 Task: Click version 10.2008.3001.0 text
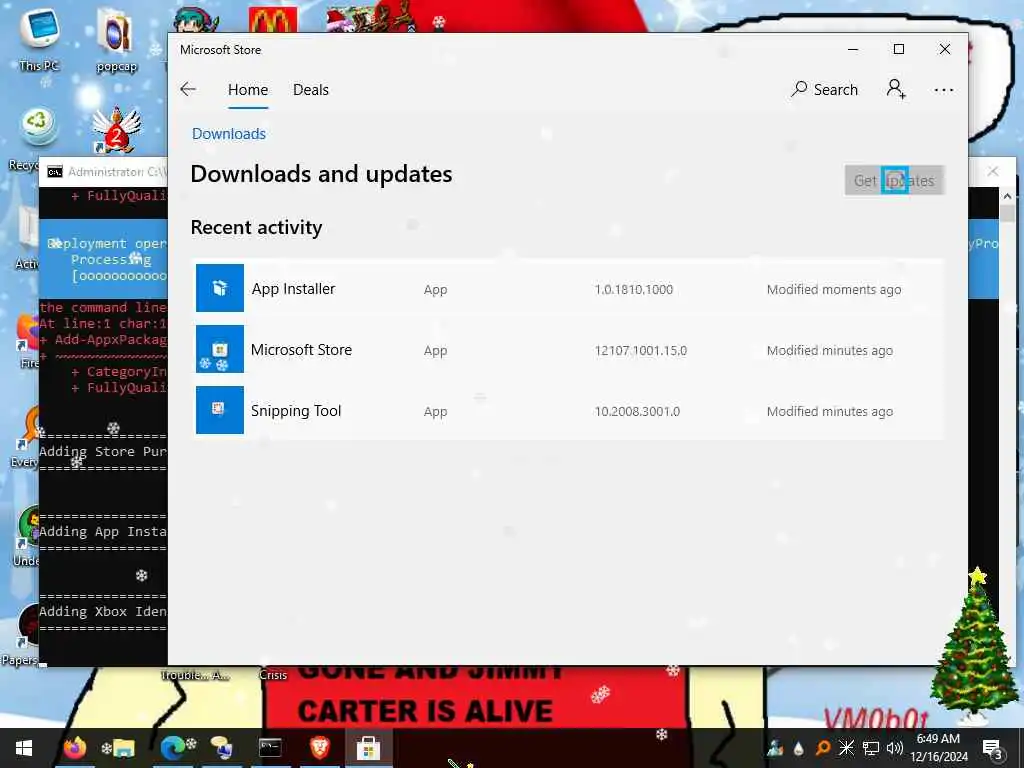637,411
